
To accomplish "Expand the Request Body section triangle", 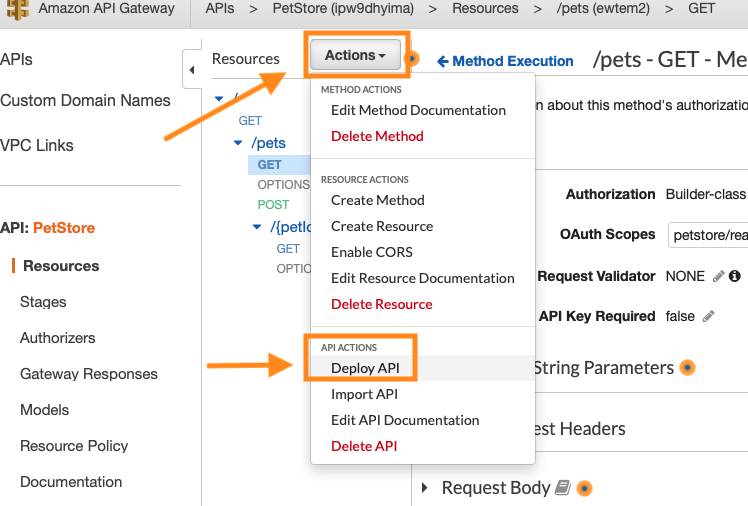I will click(x=425, y=487).
